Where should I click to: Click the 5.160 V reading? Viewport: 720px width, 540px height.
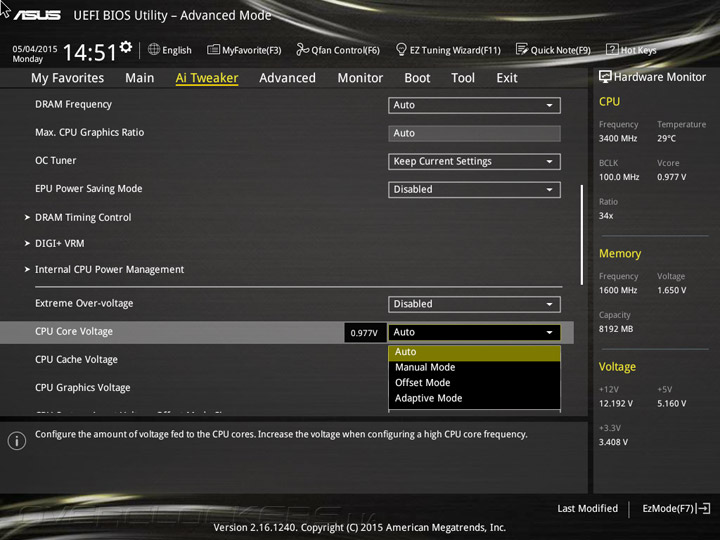click(671, 404)
